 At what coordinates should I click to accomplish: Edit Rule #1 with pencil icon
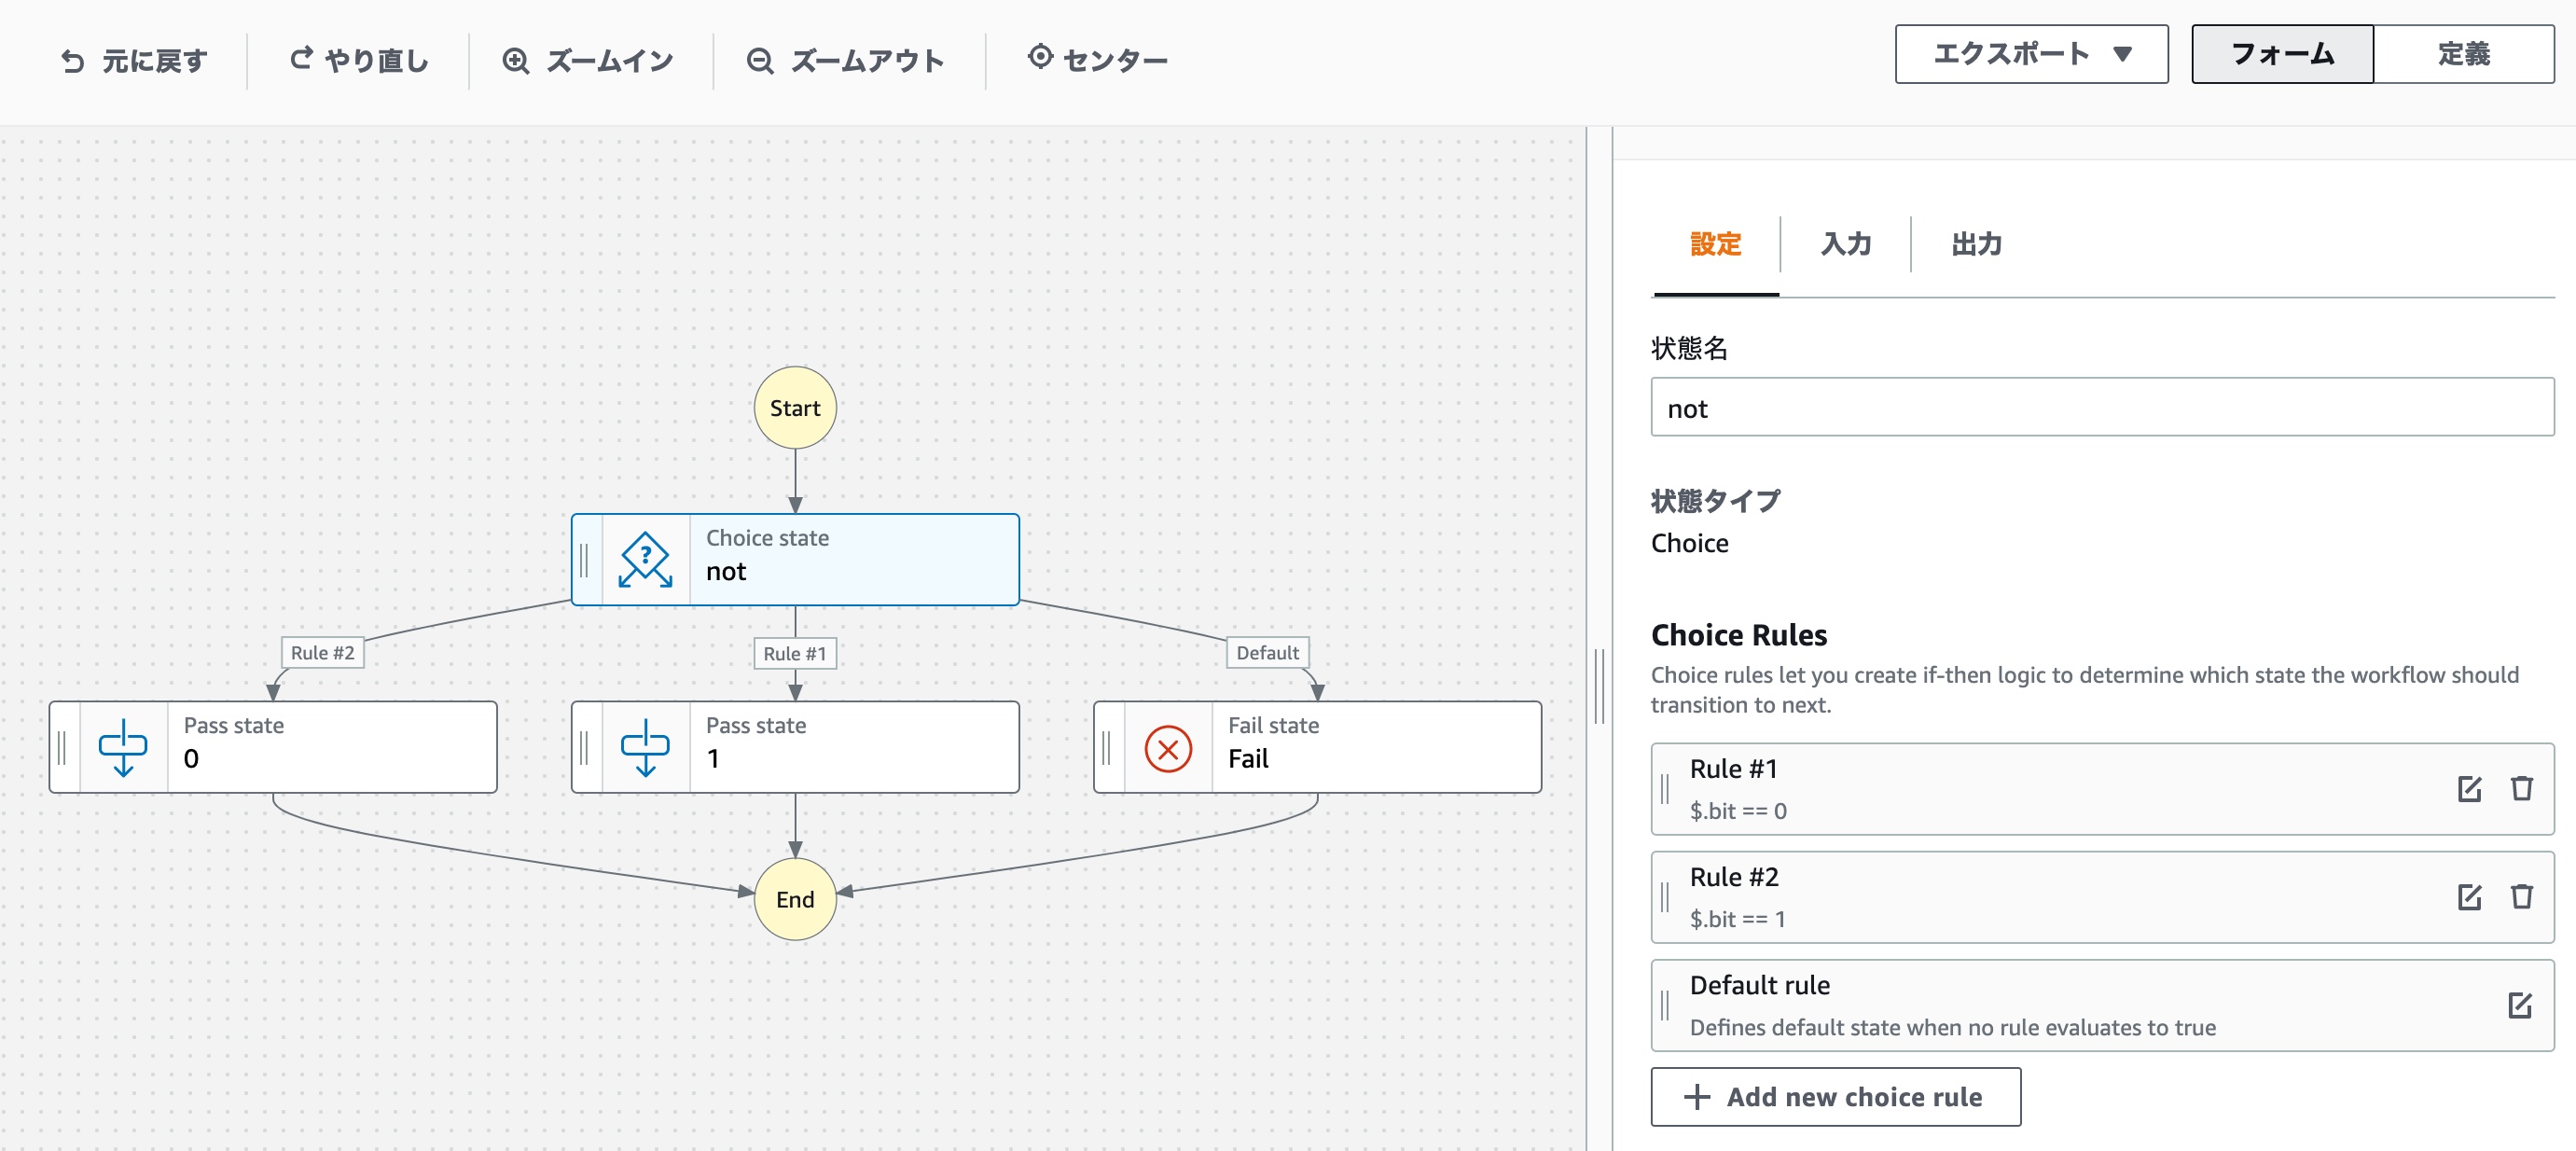coord(2468,789)
